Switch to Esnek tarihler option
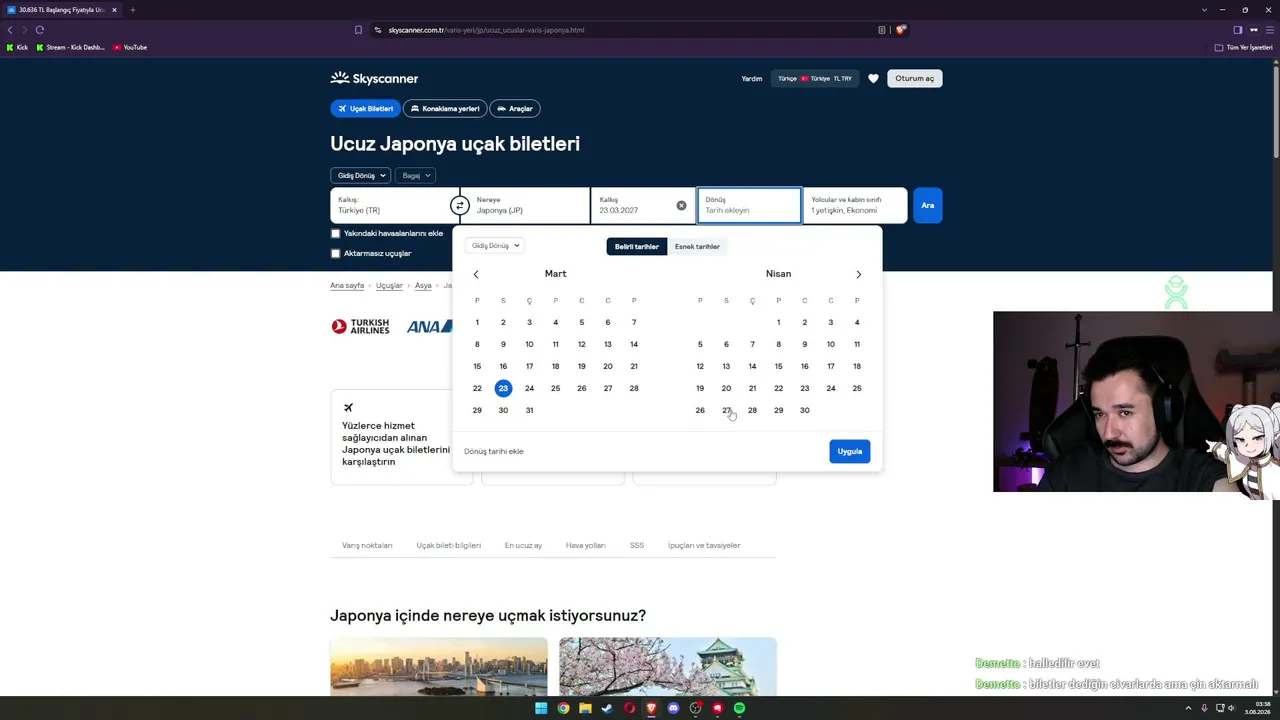Image resolution: width=1280 pixels, height=720 pixels. click(697, 246)
